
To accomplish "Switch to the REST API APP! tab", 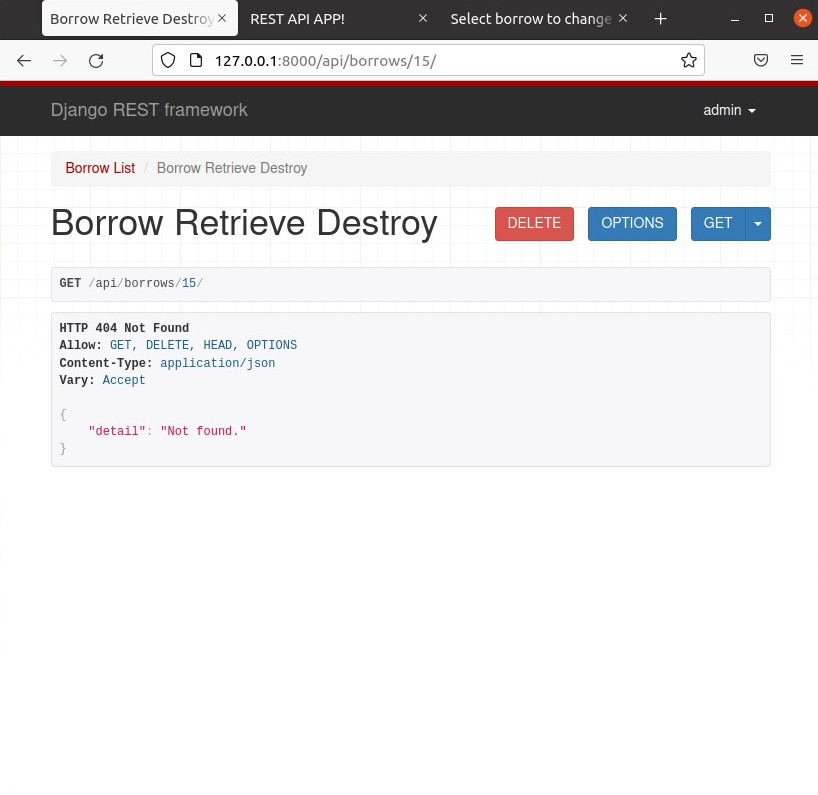I will 320,19.
